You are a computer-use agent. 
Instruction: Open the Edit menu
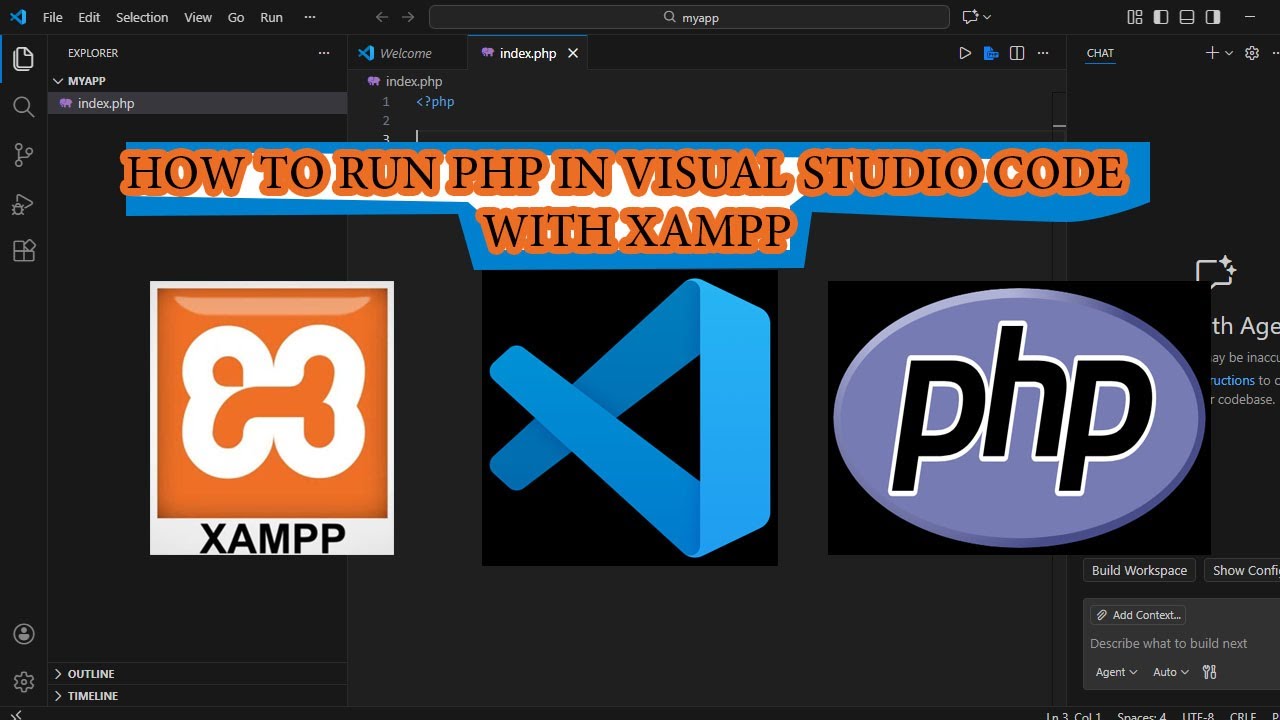89,17
